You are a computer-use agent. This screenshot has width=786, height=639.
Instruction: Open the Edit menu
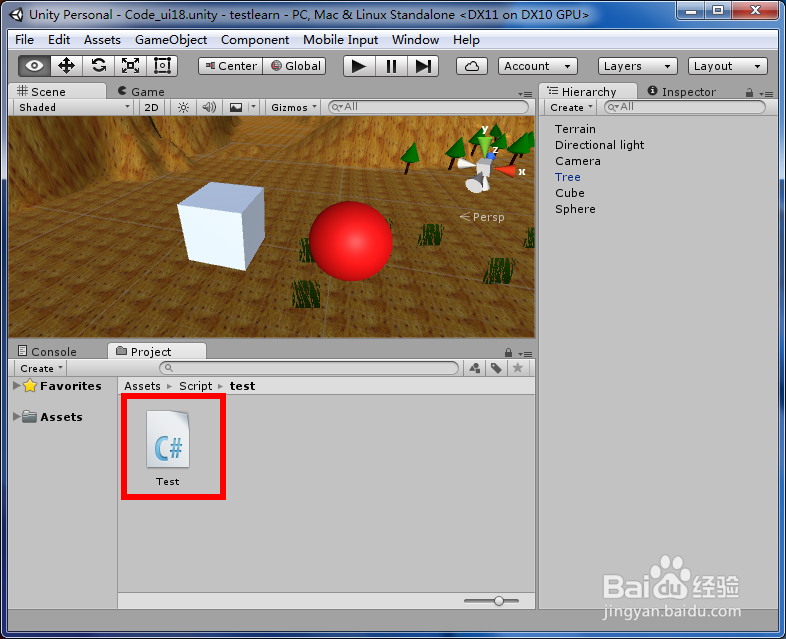pyautogui.click(x=59, y=40)
